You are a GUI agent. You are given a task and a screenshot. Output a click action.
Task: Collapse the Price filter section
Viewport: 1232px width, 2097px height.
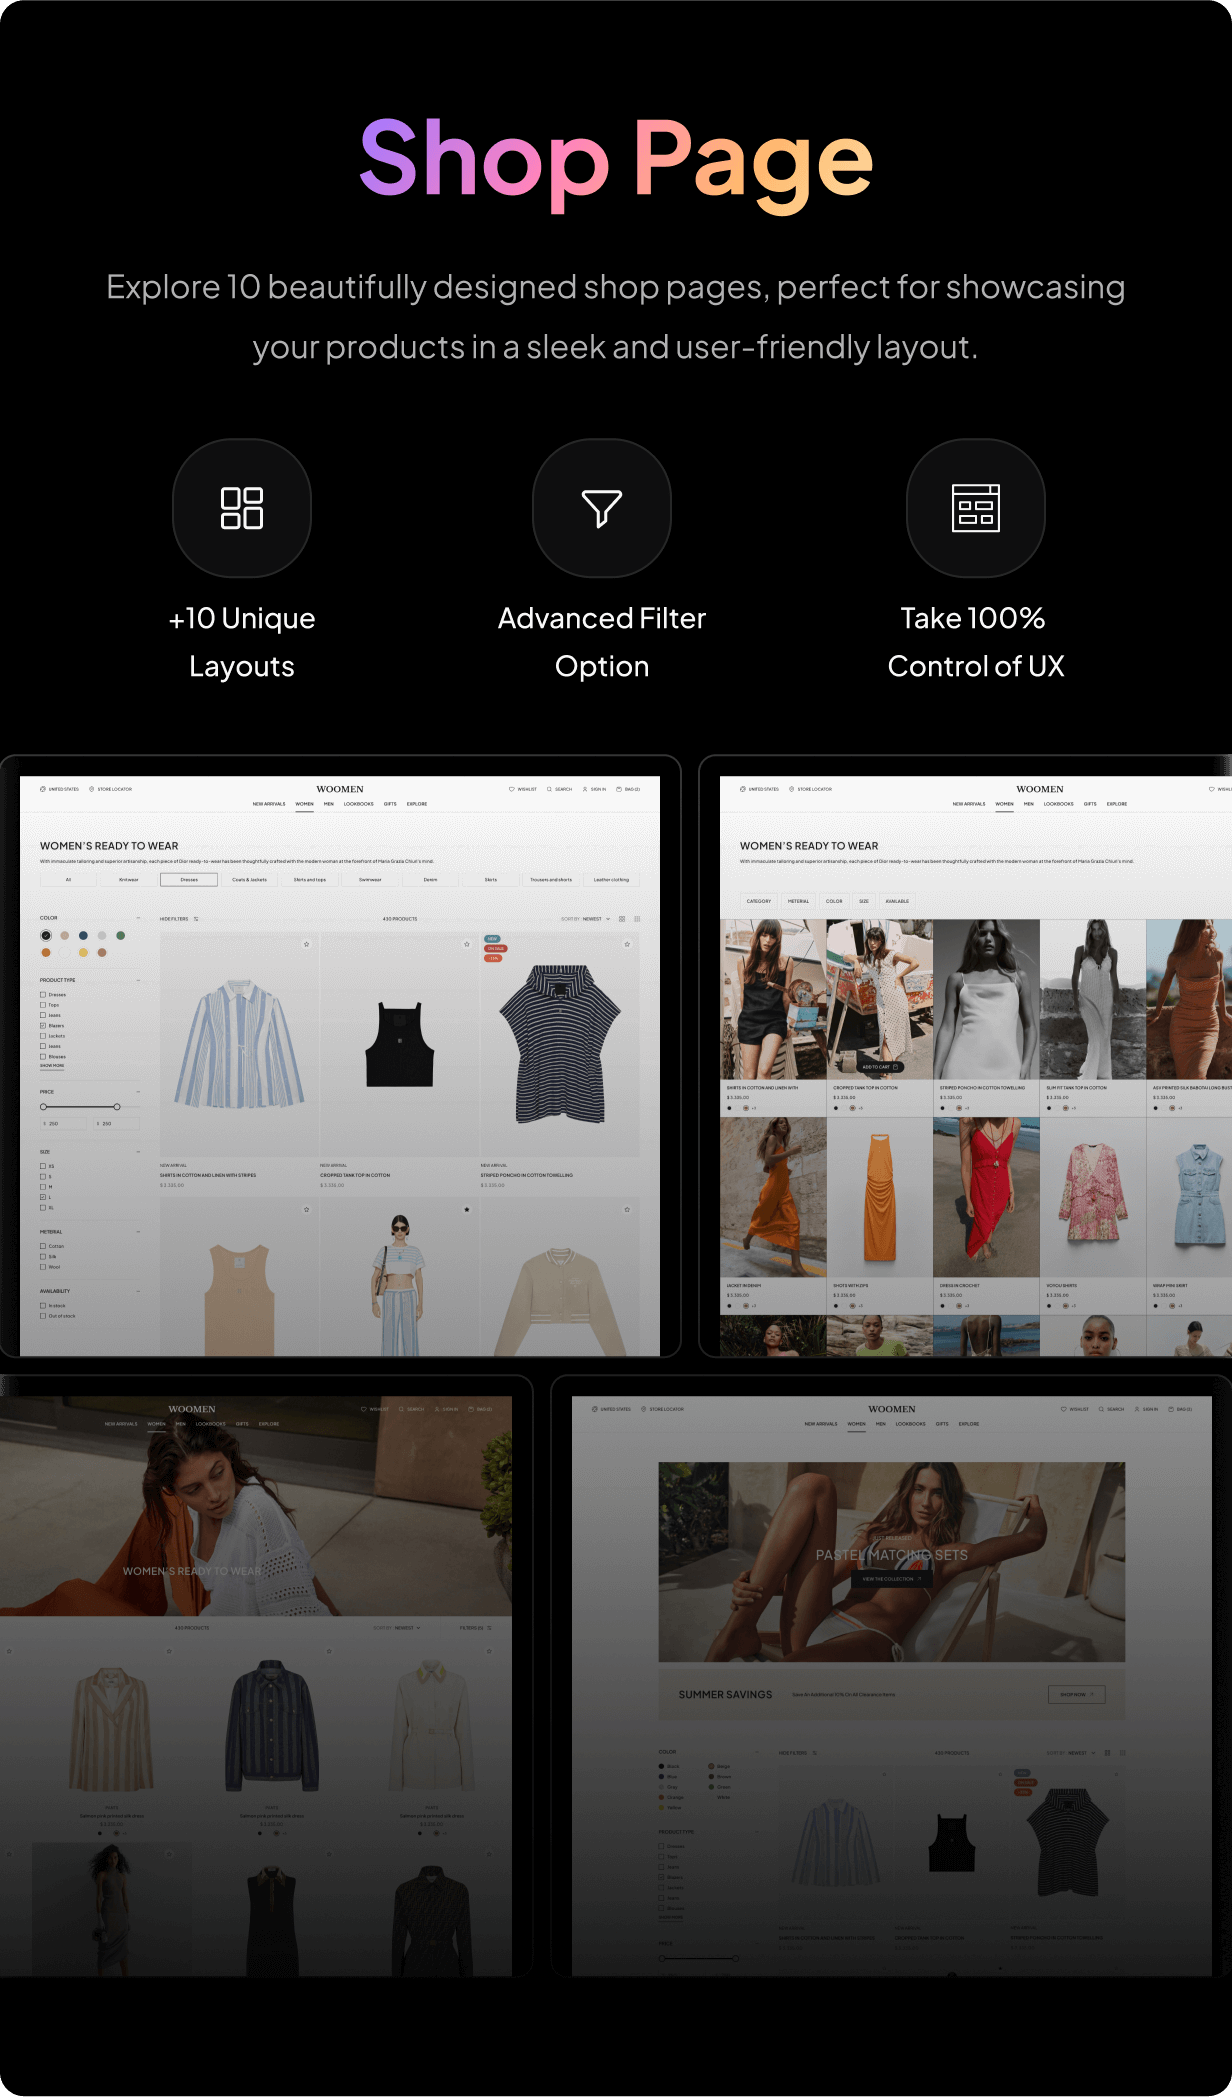tap(138, 1092)
